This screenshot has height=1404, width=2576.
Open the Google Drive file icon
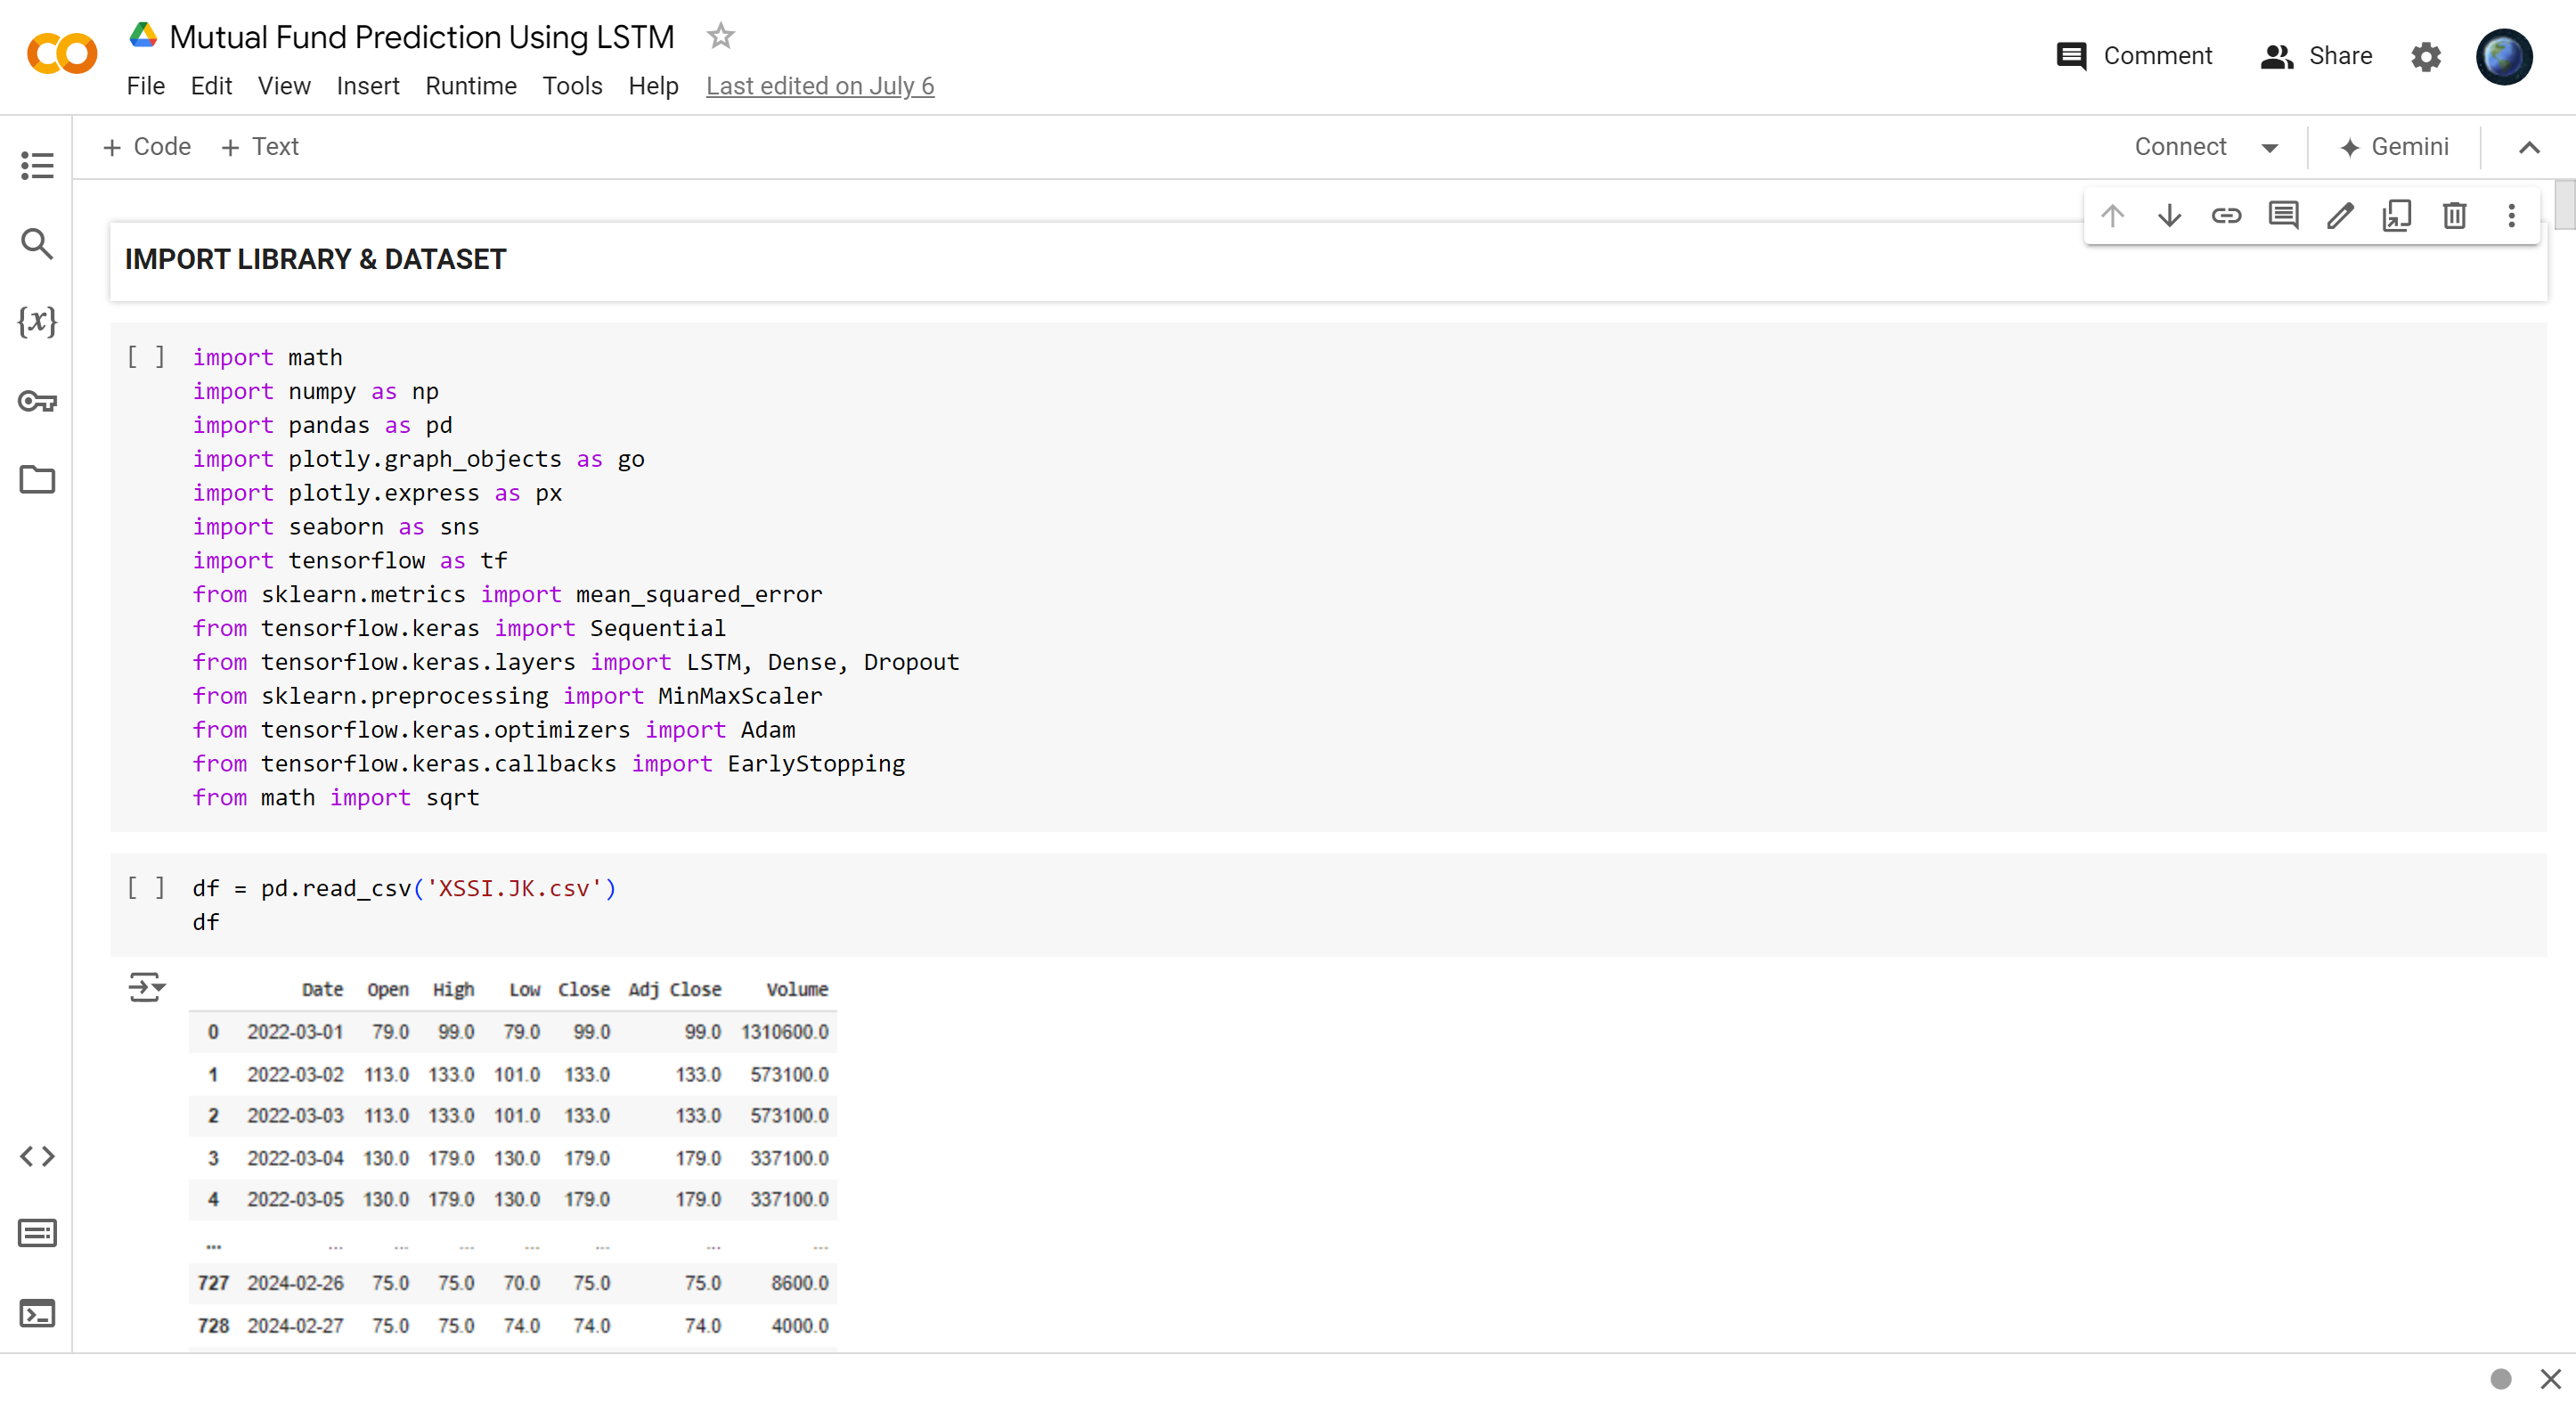143,35
